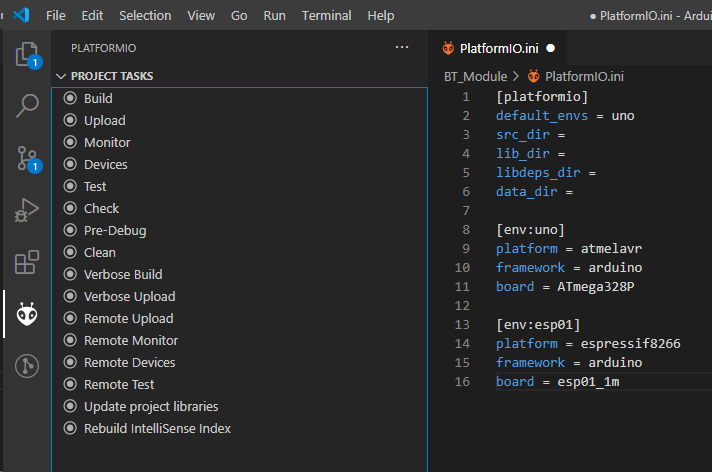The width and height of the screenshot is (712, 472).
Task: Open the Git Graph icon at bottom of activity bar
Action: (x=27, y=366)
